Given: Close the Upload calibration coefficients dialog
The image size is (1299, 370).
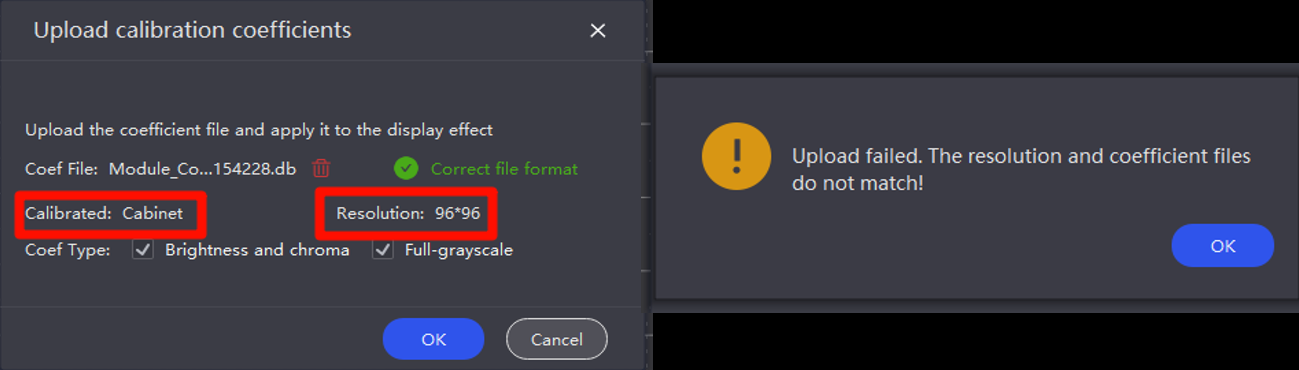Looking at the screenshot, I should pyautogui.click(x=598, y=31).
